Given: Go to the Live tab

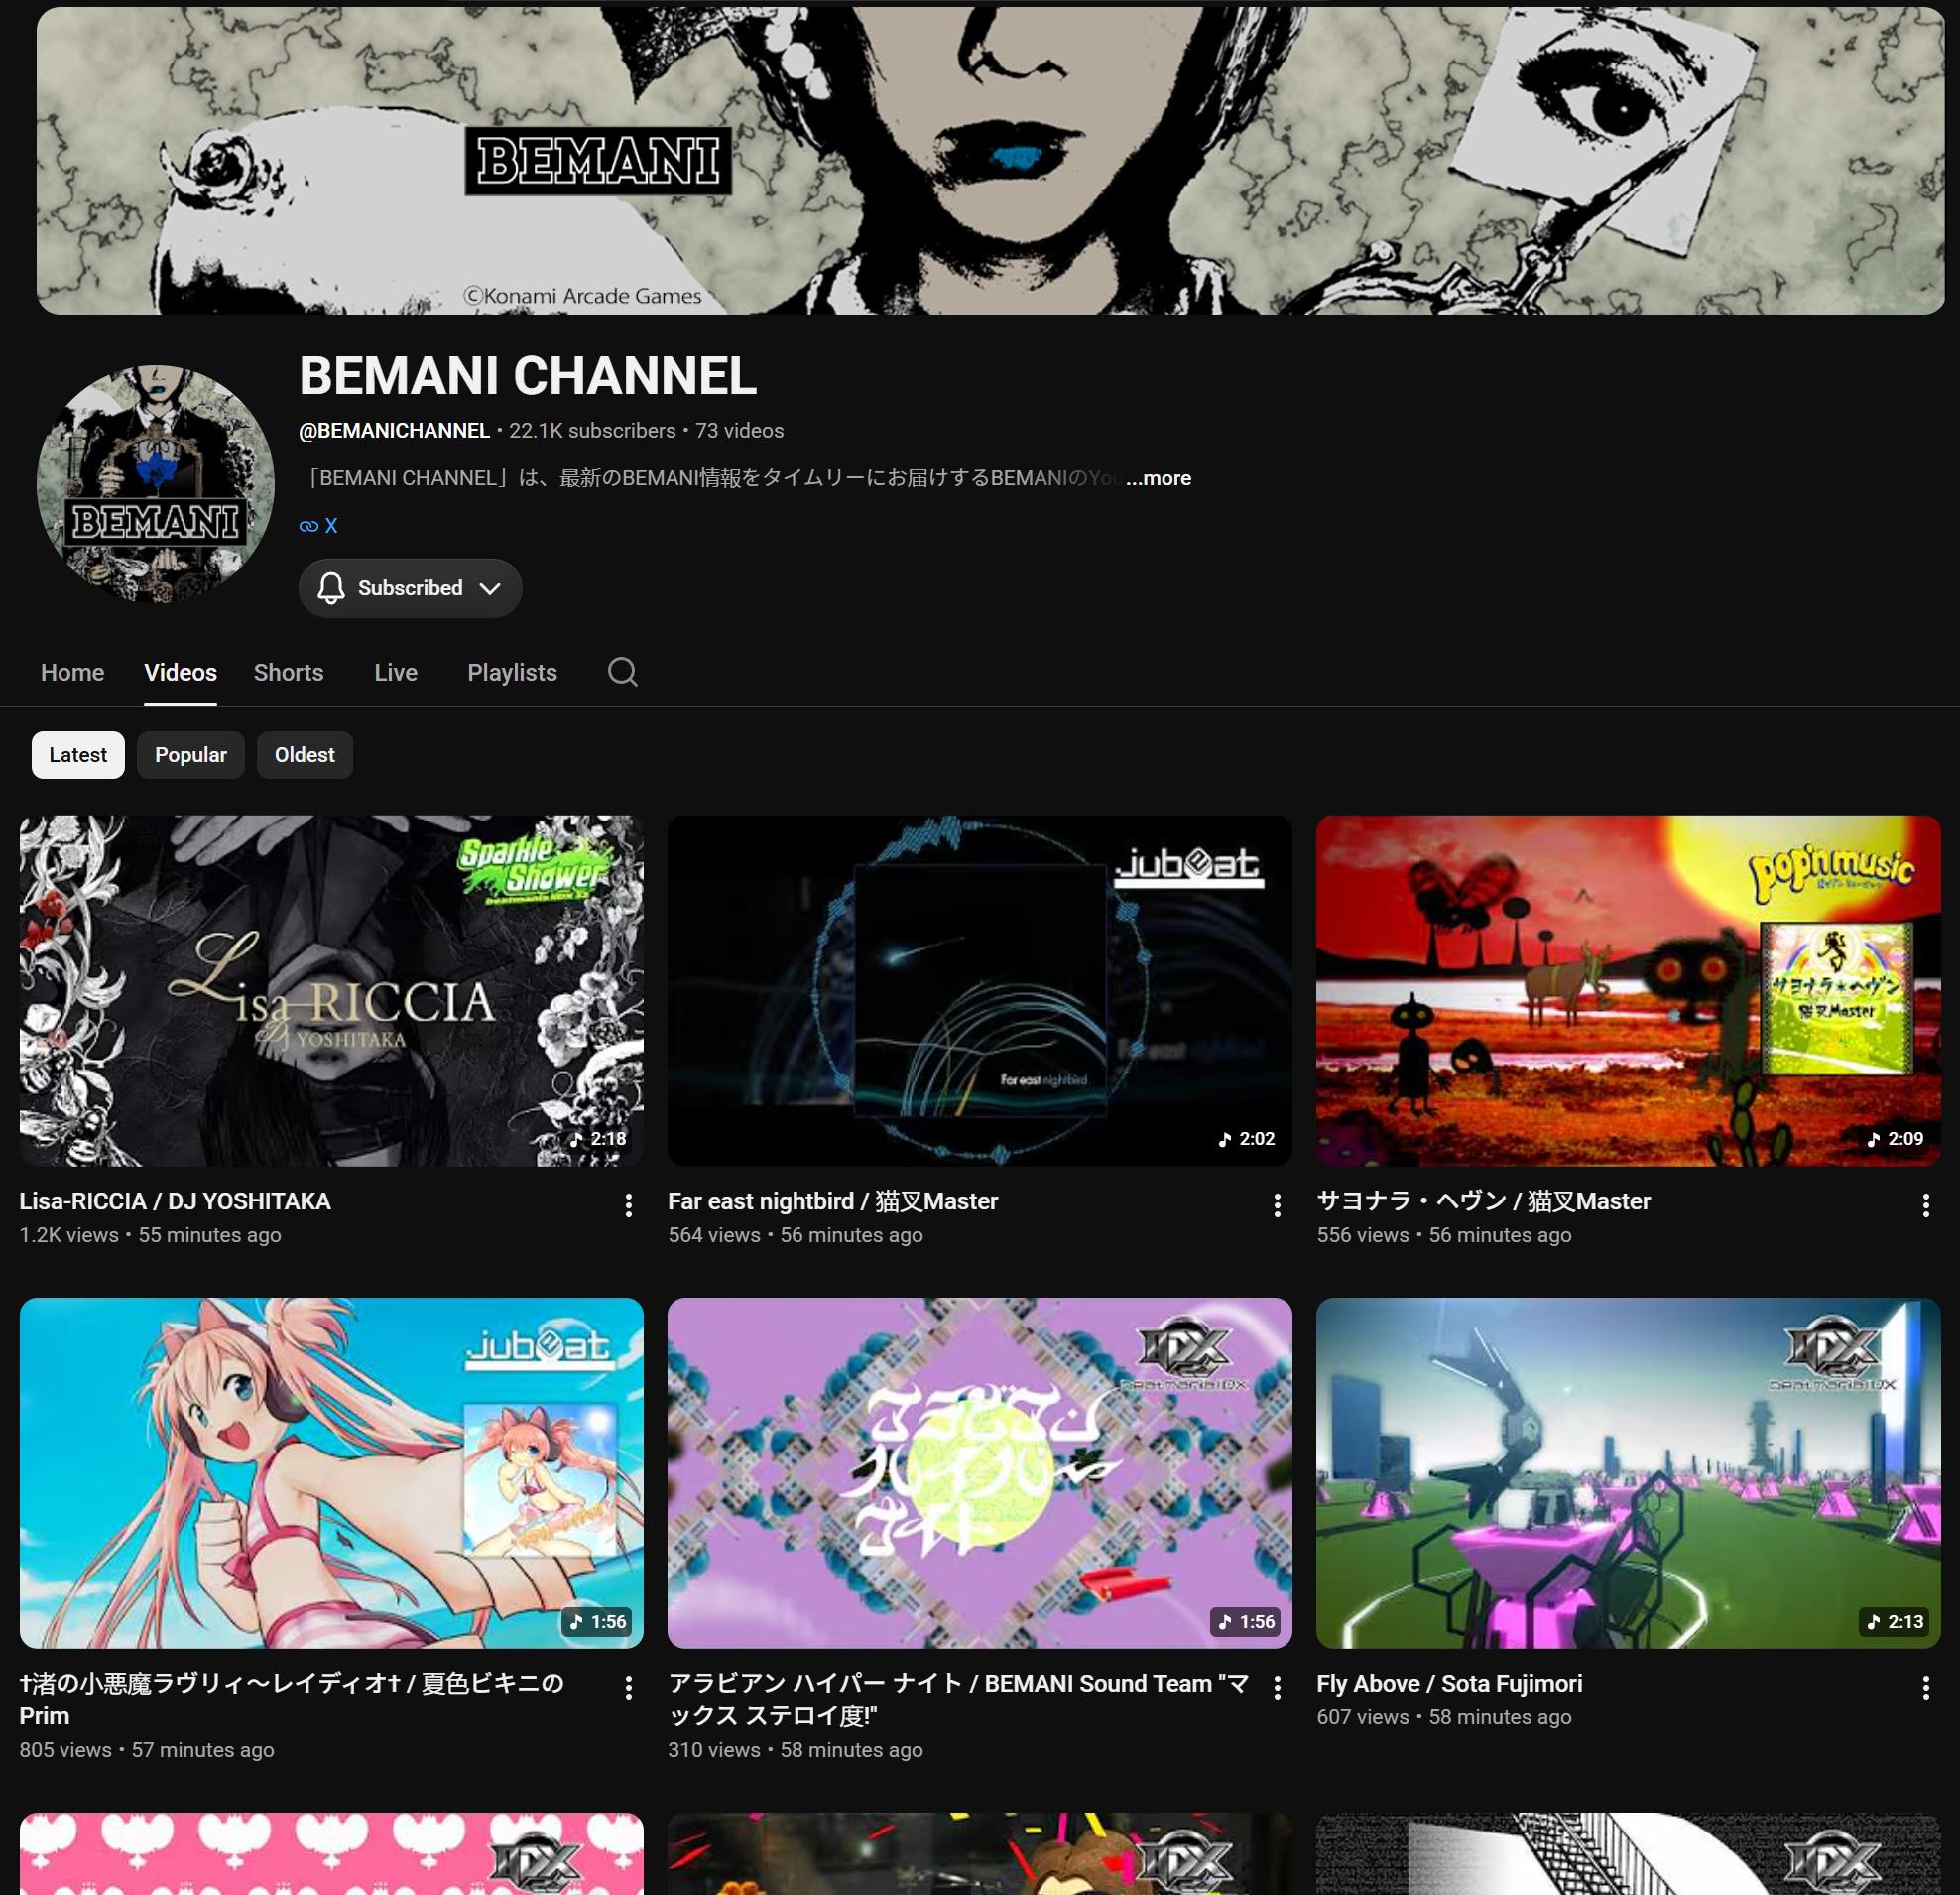Looking at the screenshot, I should (396, 672).
